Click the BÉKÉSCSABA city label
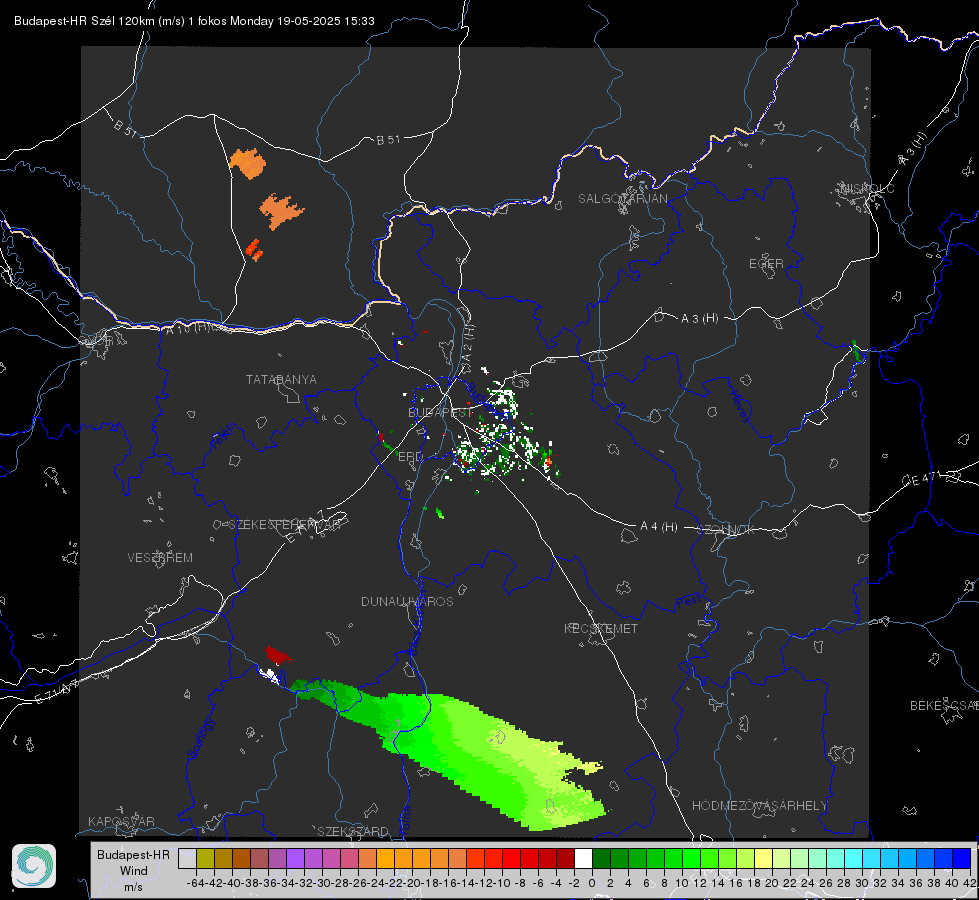The image size is (979, 900). point(944,705)
